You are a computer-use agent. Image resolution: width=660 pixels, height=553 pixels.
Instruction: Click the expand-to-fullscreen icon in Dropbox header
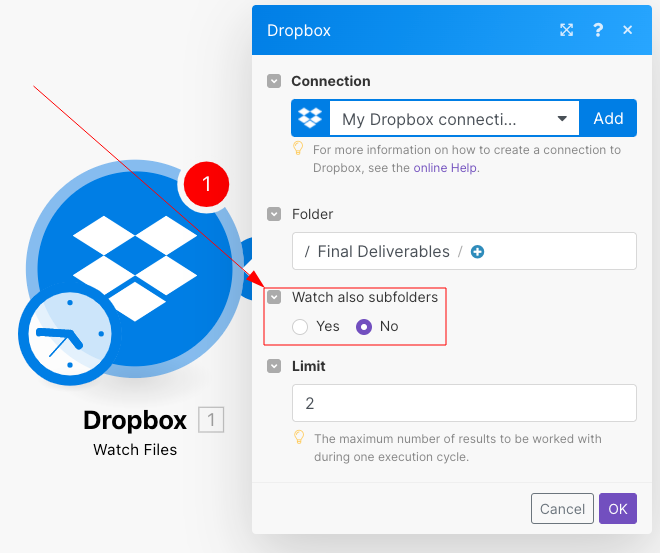(566, 30)
